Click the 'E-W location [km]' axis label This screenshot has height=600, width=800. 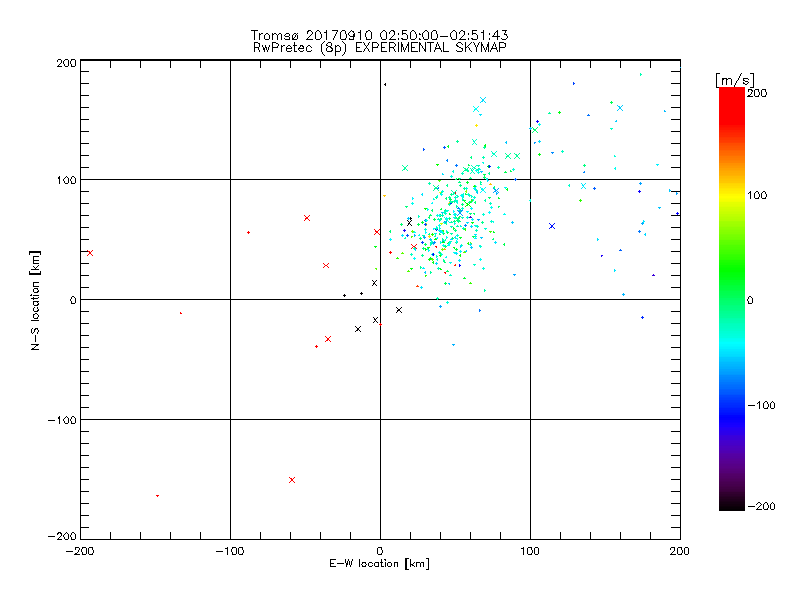pos(379,564)
